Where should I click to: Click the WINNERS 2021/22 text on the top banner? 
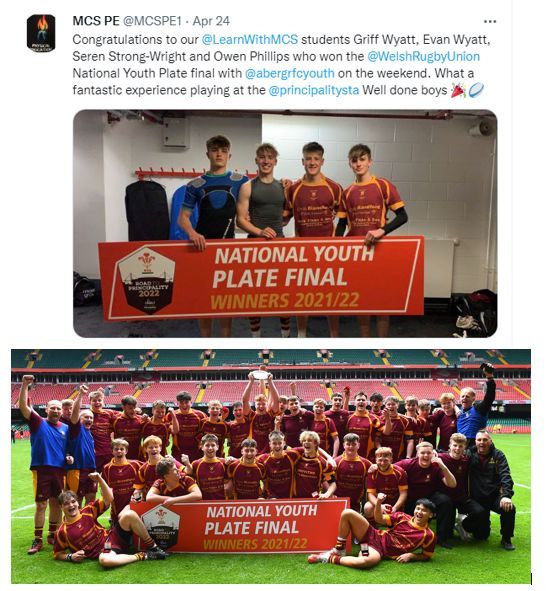coord(284,301)
